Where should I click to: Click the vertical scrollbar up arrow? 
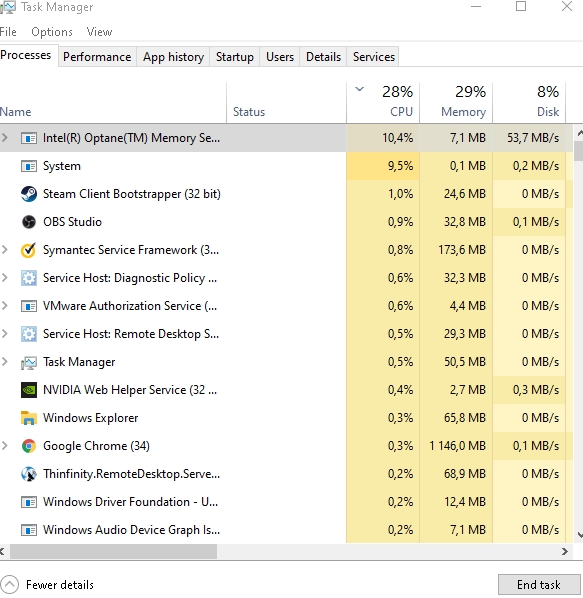[x=580, y=133]
